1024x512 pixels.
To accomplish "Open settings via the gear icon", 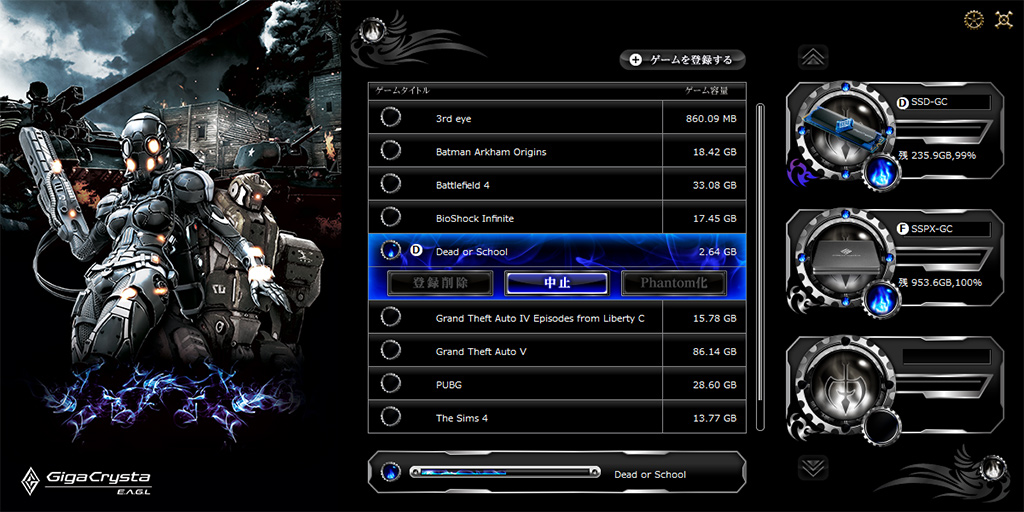I will pyautogui.click(x=973, y=19).
